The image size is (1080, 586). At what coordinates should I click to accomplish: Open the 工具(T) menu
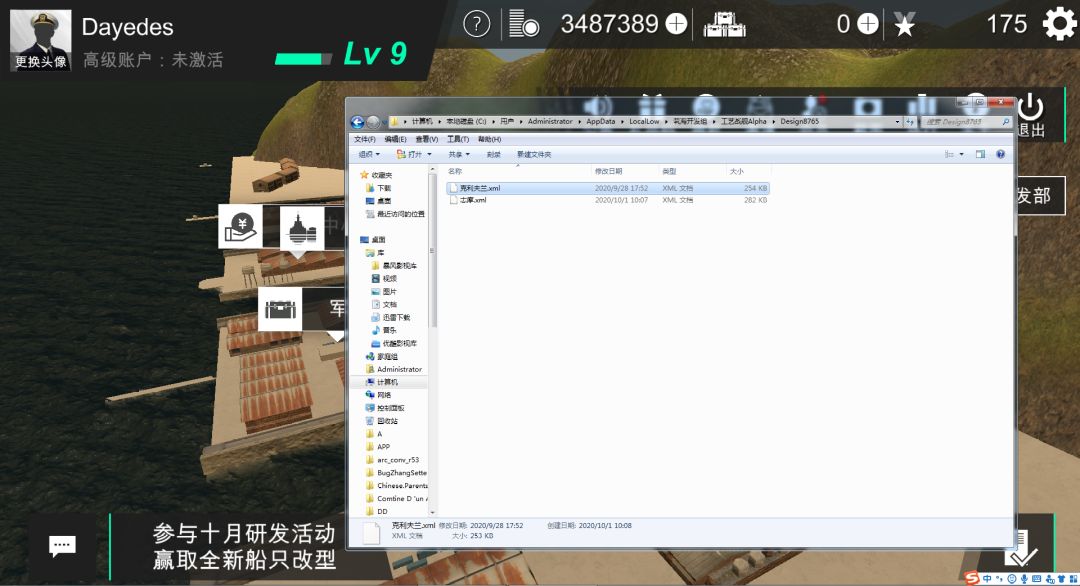[x=457, y=139]
